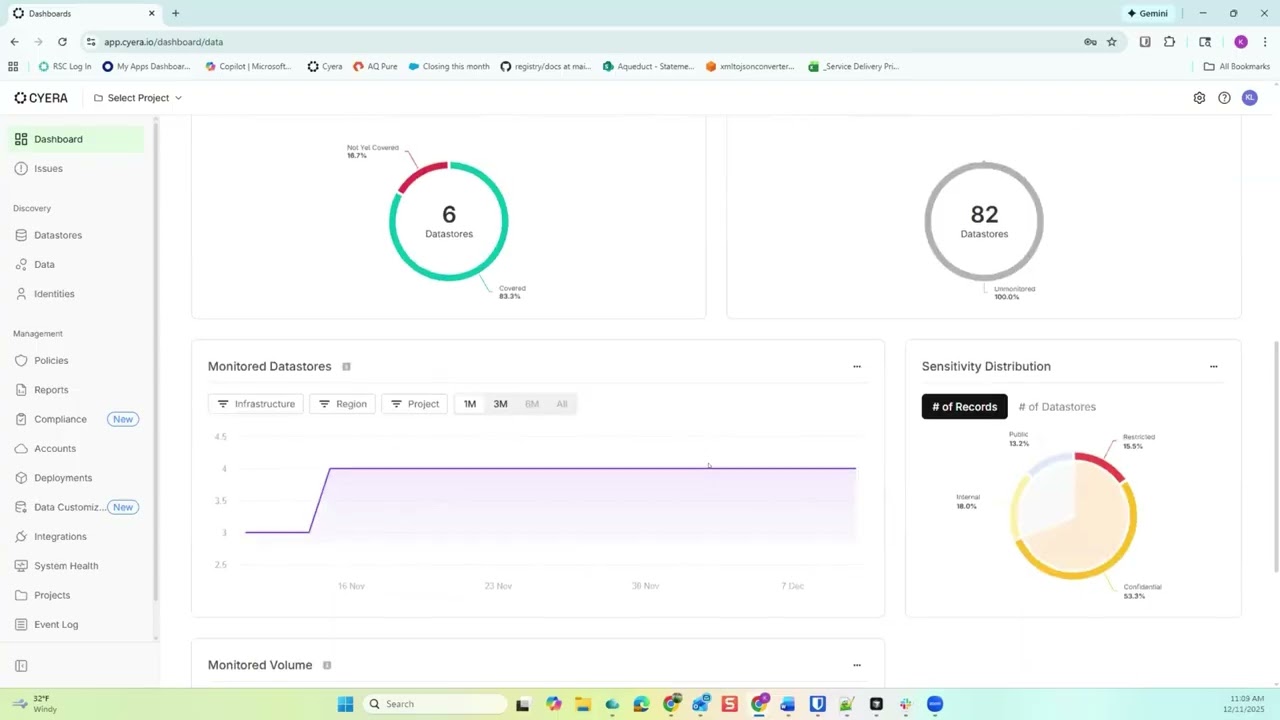The image size is (1280, 720).
Task: Open Sensitivity Distribution more options menu
Action: point(1214,367)
